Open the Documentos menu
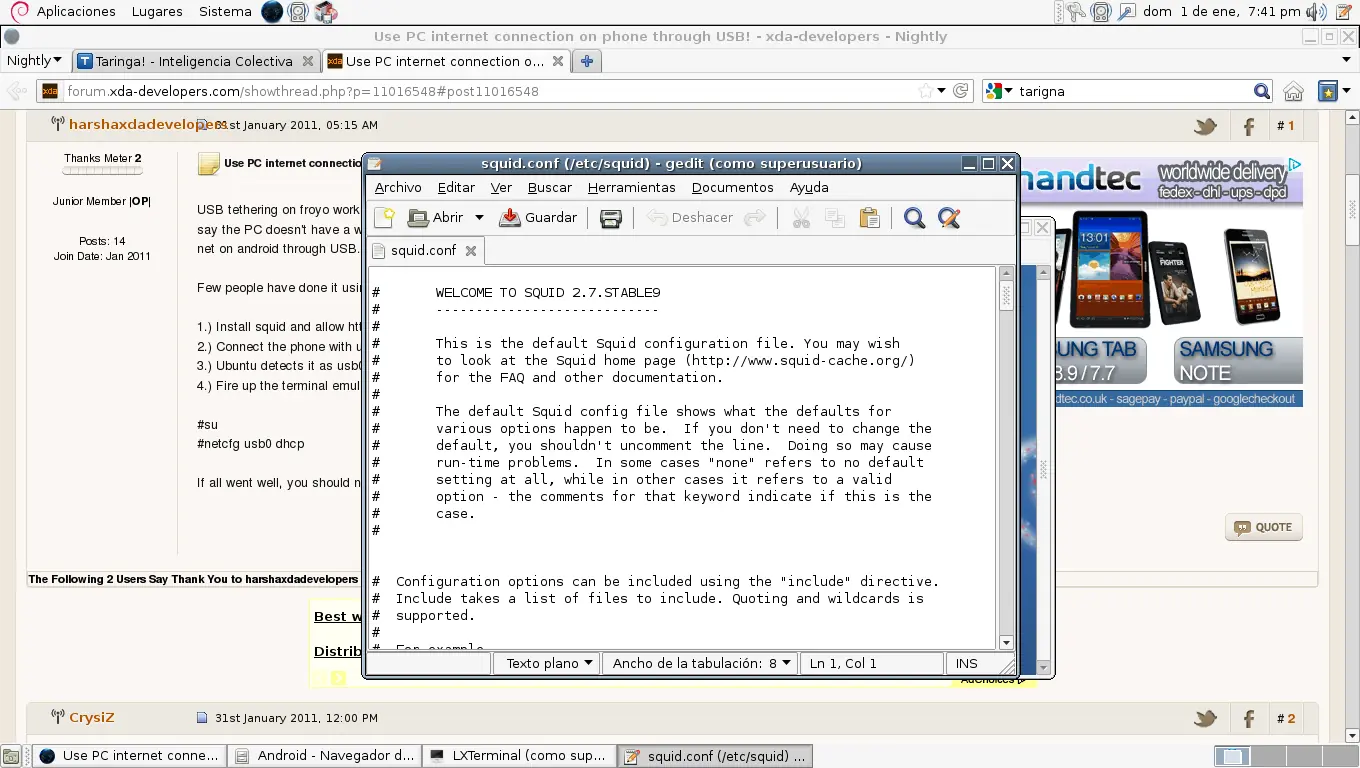The width and height of the screenshot is (1360, 768). point(733,187)
